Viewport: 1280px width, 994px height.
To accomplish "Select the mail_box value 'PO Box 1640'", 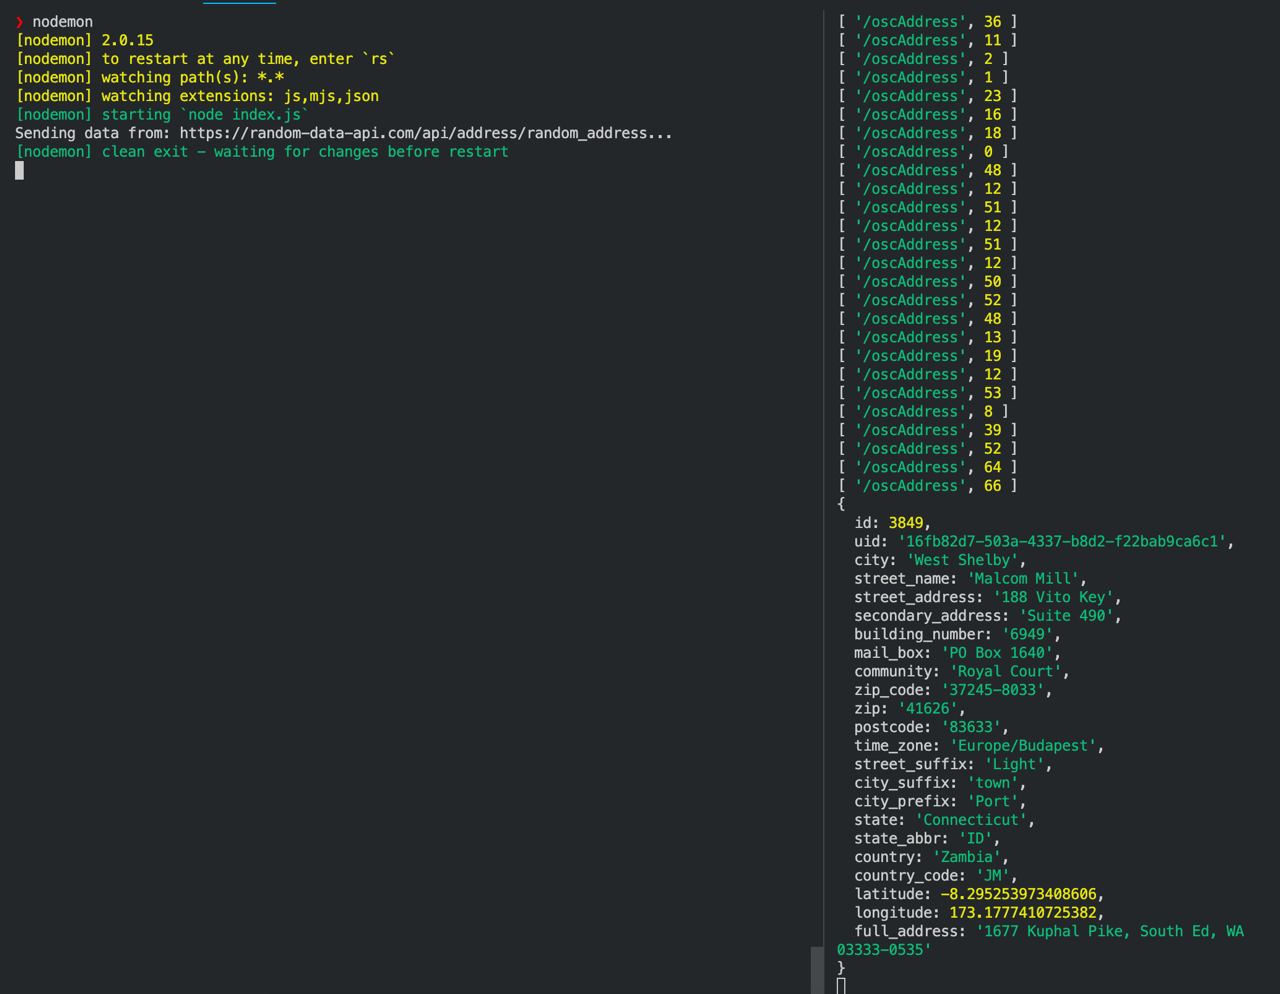I will coord(996,653).
